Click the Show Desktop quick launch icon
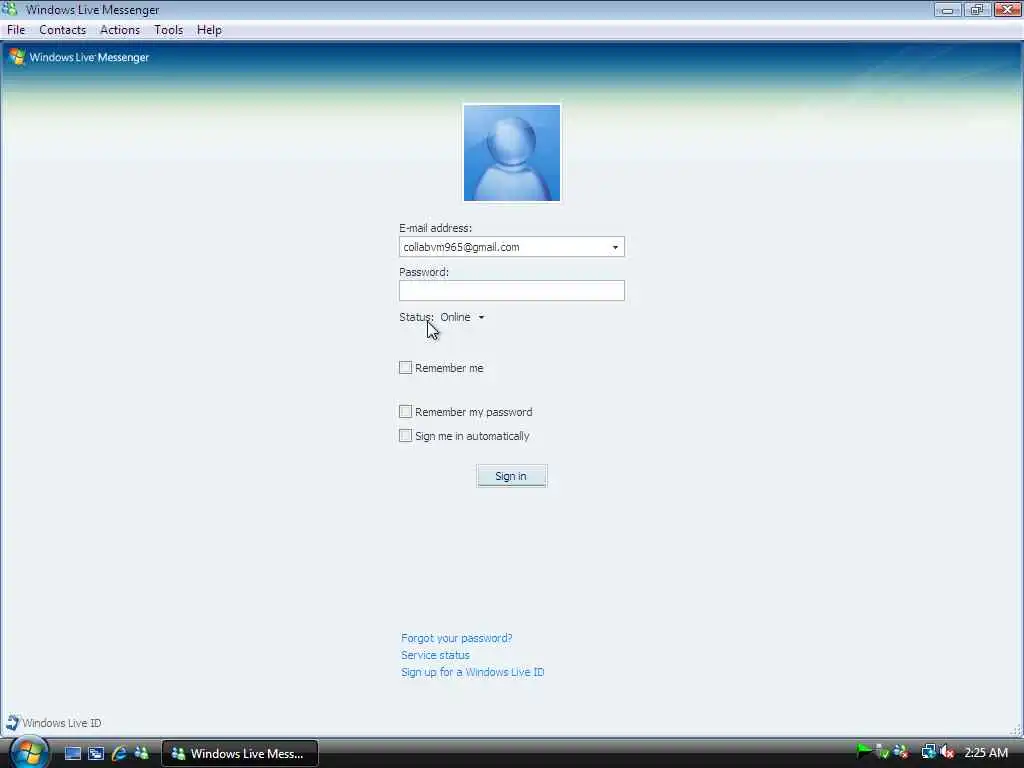Screen dimensions: 1024x768 point(72,753)
